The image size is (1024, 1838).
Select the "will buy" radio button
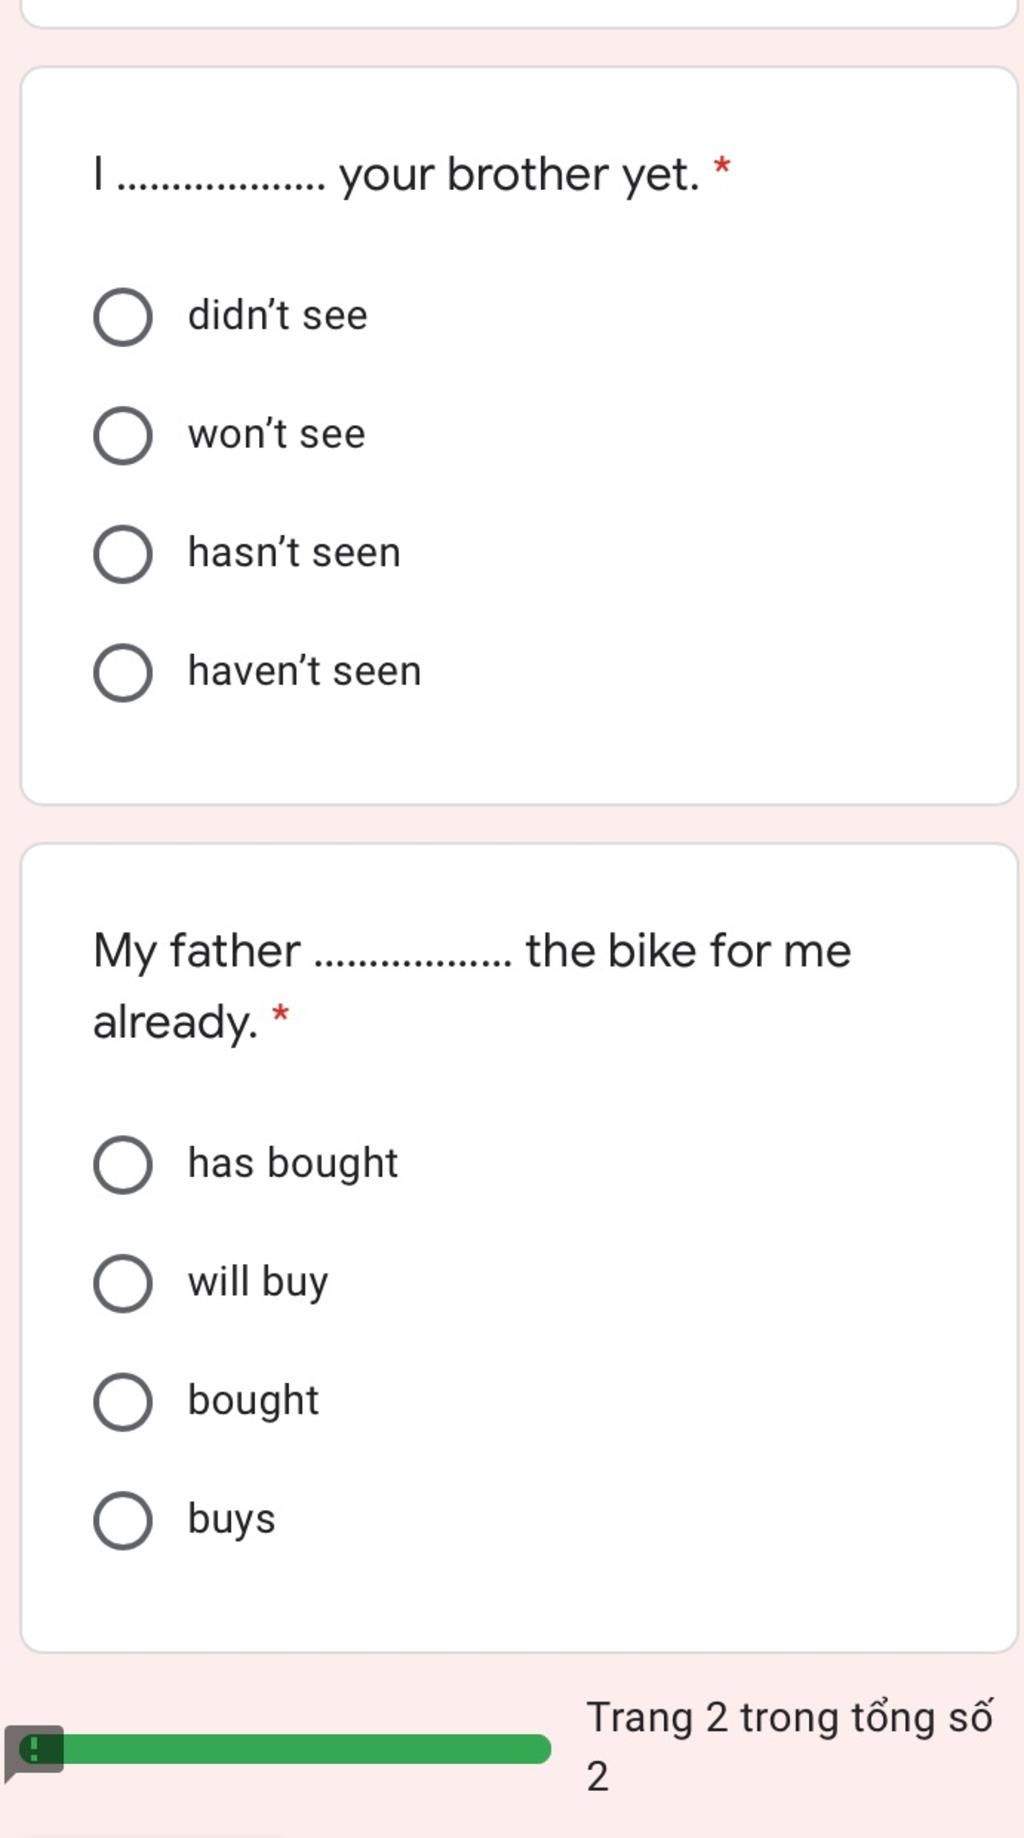click(x=123, y=1283)
